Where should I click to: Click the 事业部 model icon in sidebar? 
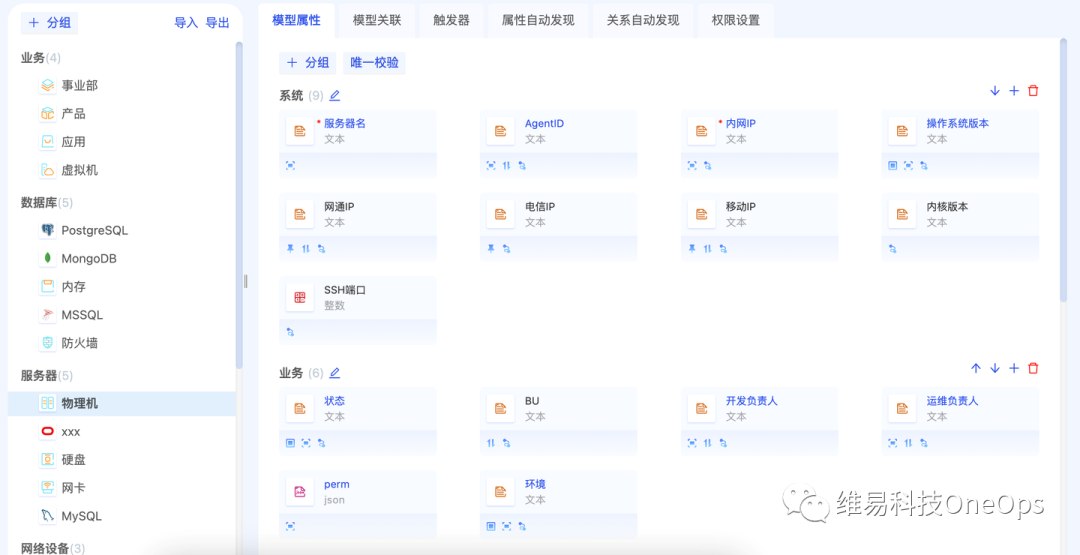click(48, 85)
